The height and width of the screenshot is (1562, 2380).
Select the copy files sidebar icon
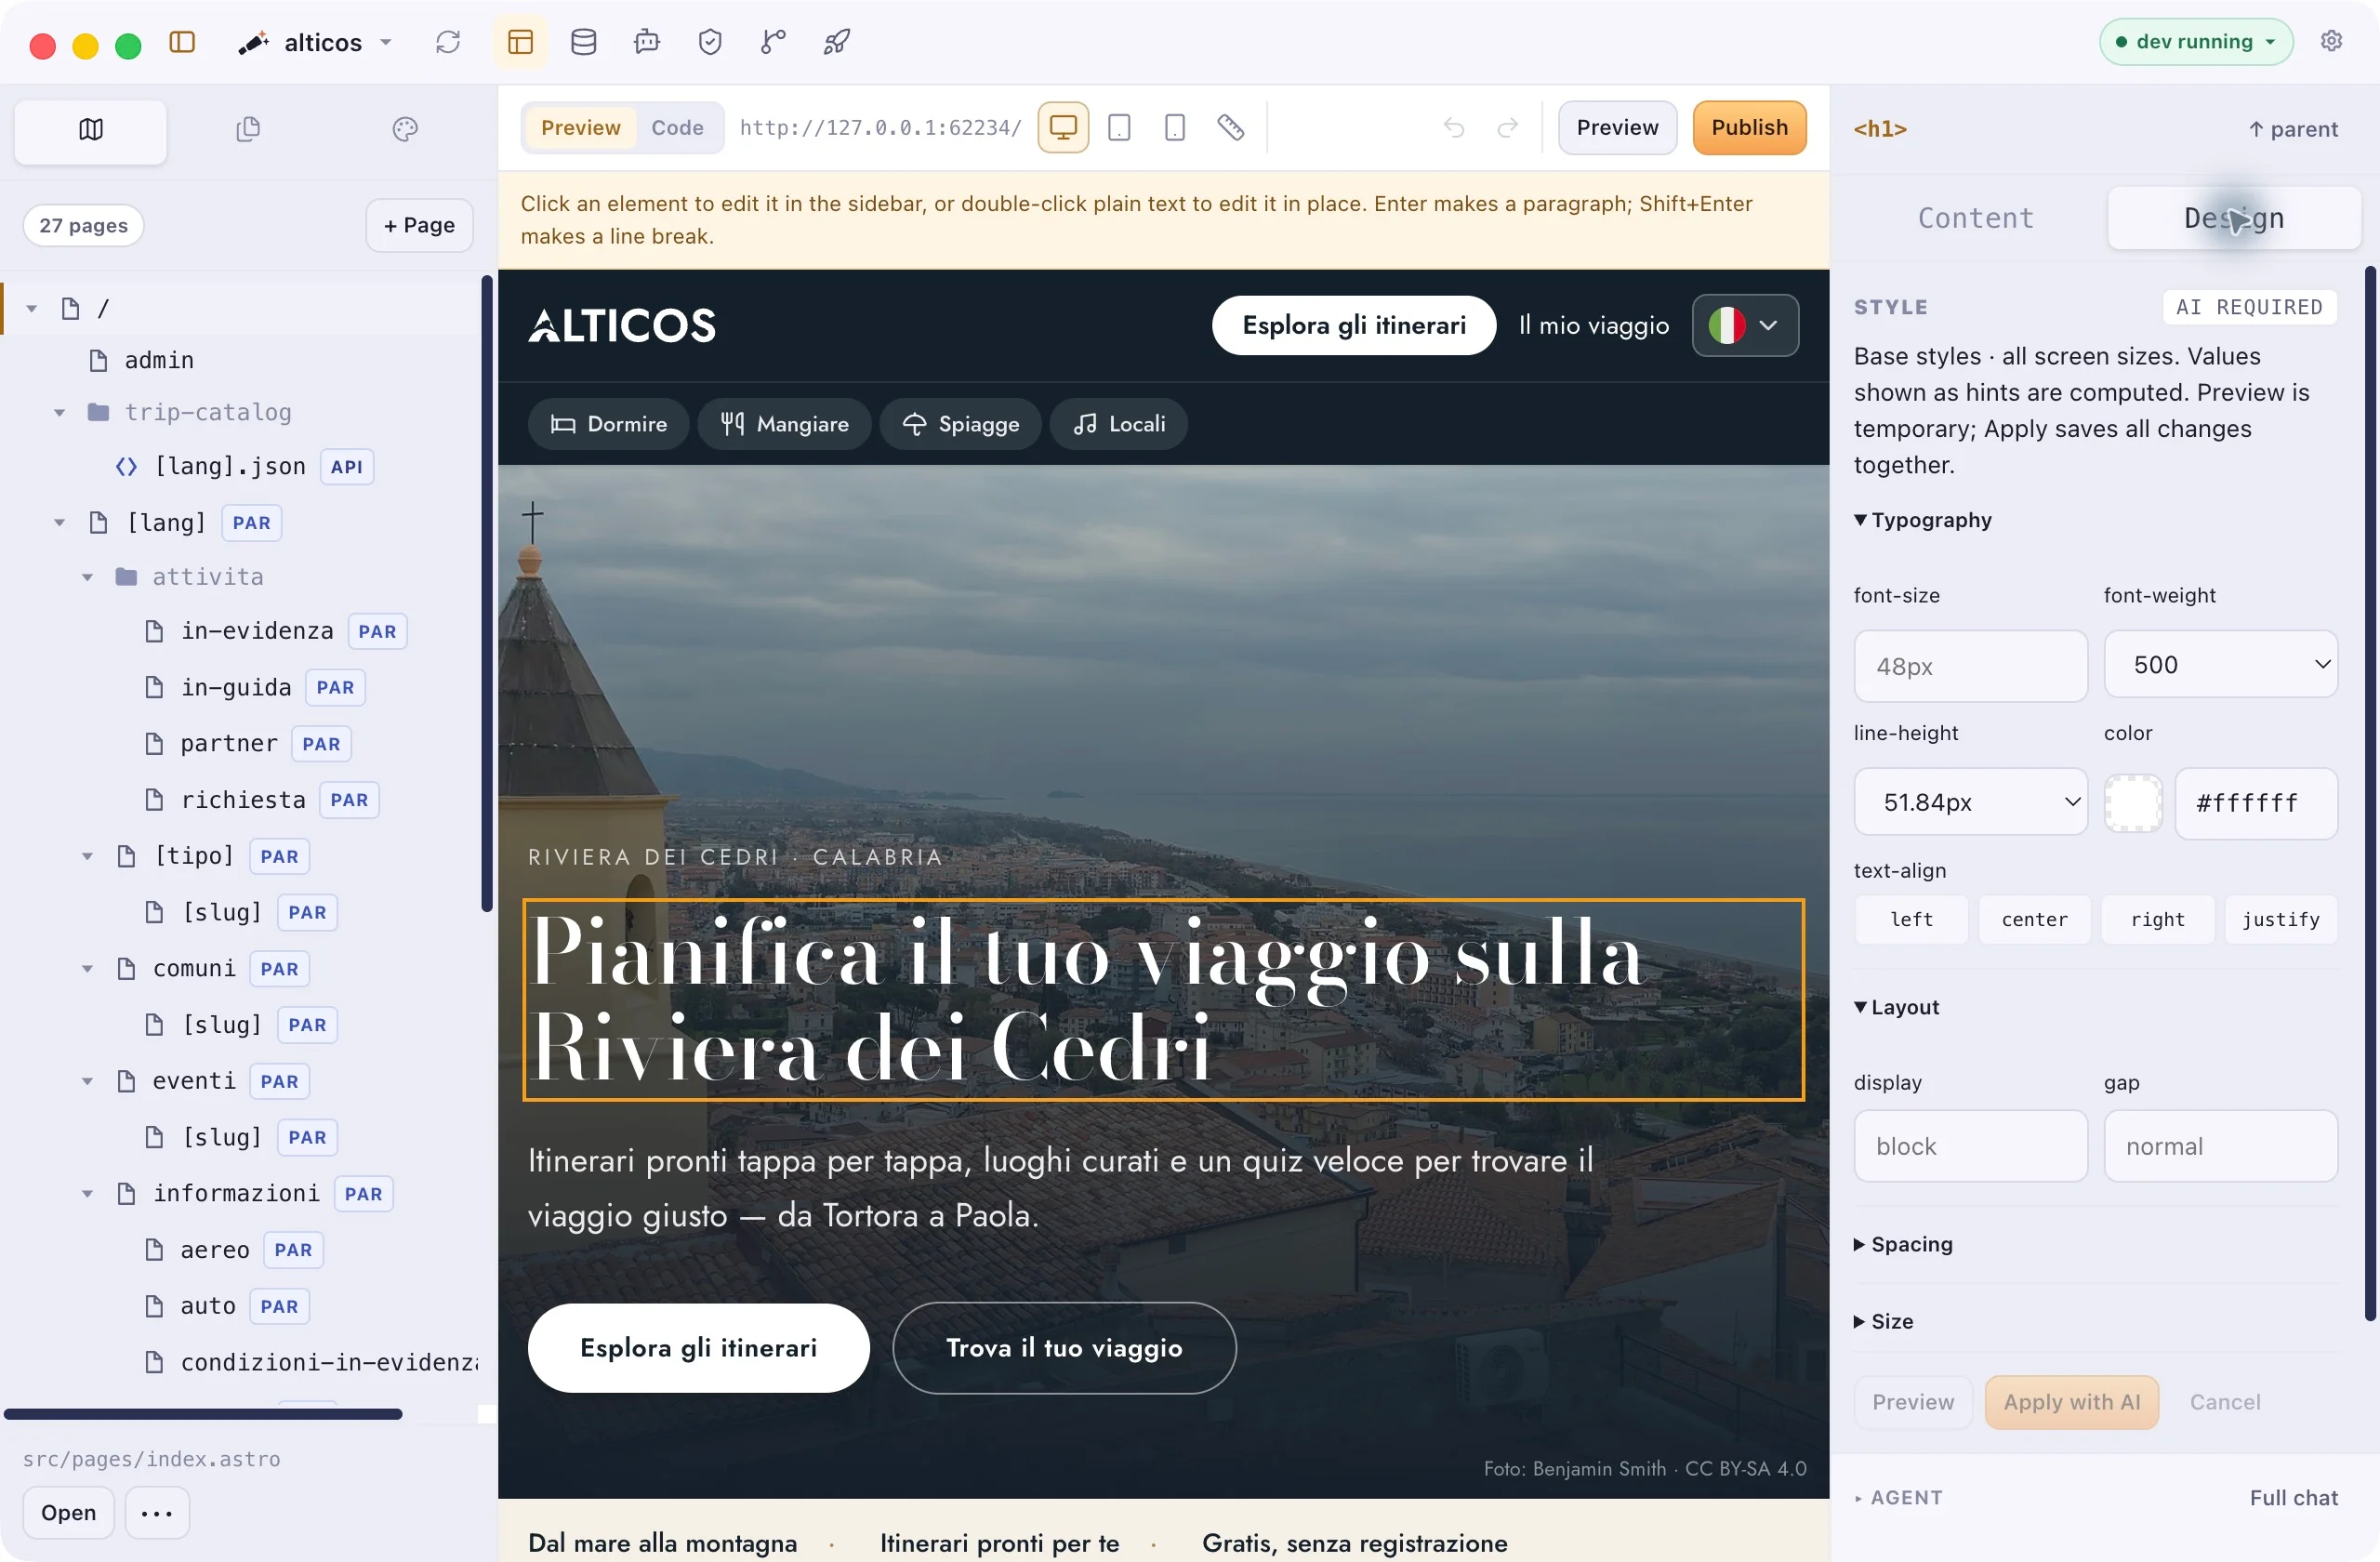pos(248,130)
